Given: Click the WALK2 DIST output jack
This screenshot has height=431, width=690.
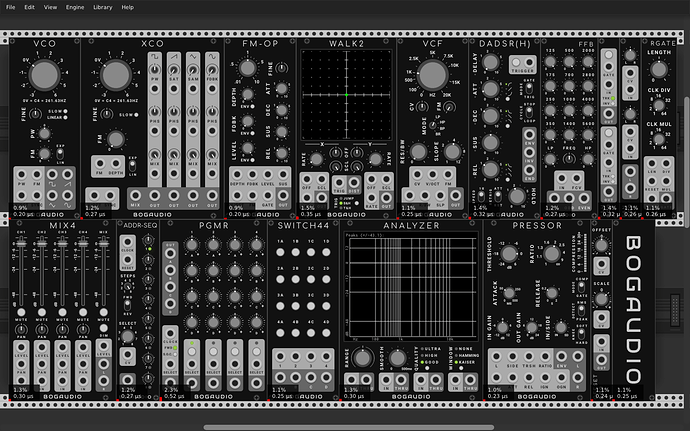Looking at the screenshot, I should [354, 181].
